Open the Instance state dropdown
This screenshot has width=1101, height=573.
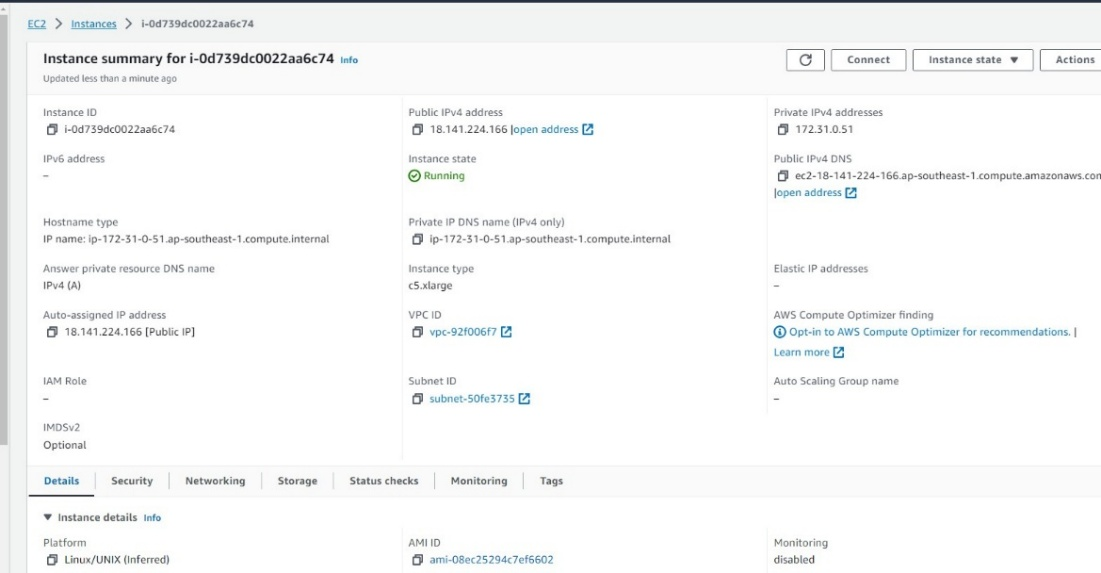pos(972,60)
